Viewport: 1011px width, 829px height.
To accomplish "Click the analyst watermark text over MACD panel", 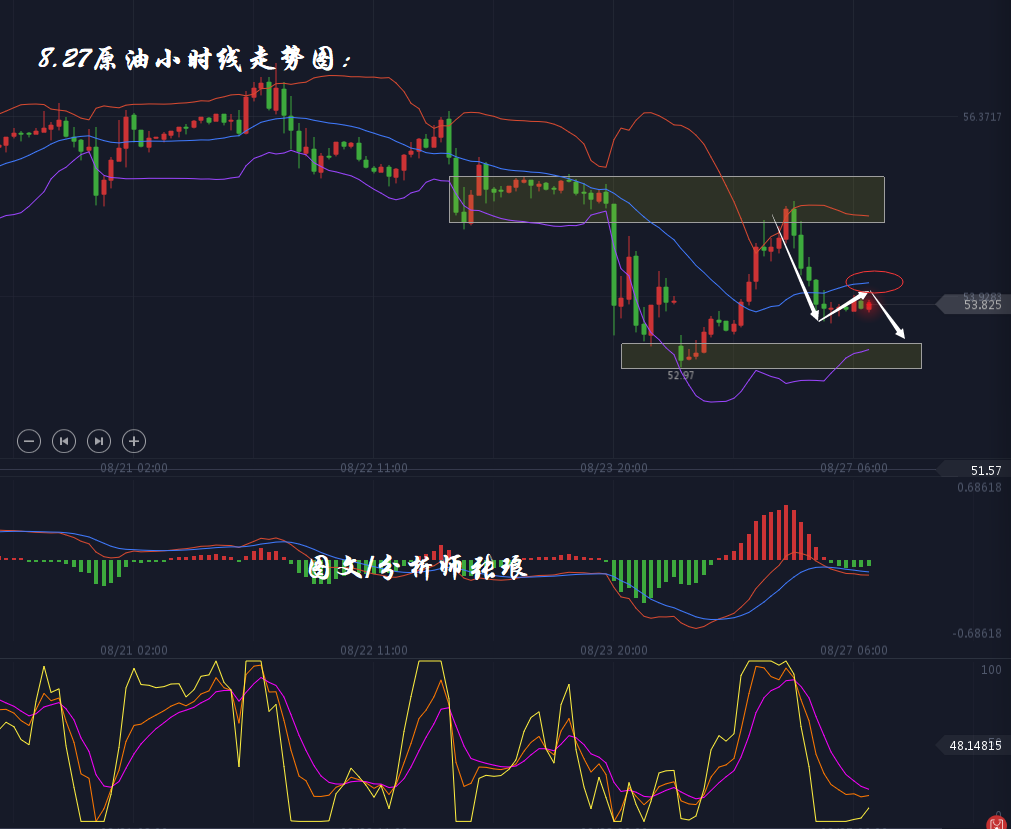I will 417,568.
